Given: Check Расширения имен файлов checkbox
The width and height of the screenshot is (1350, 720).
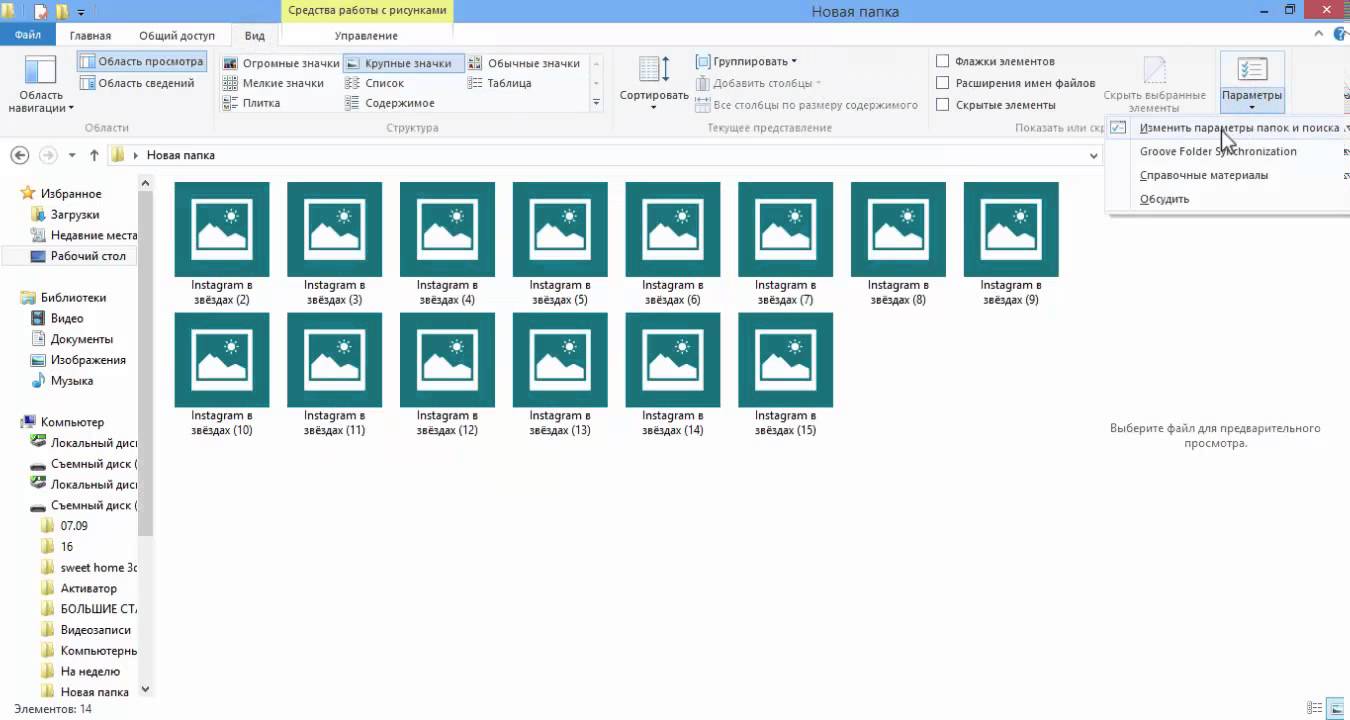Looking at the screenshot, I should tap(942, 83).
